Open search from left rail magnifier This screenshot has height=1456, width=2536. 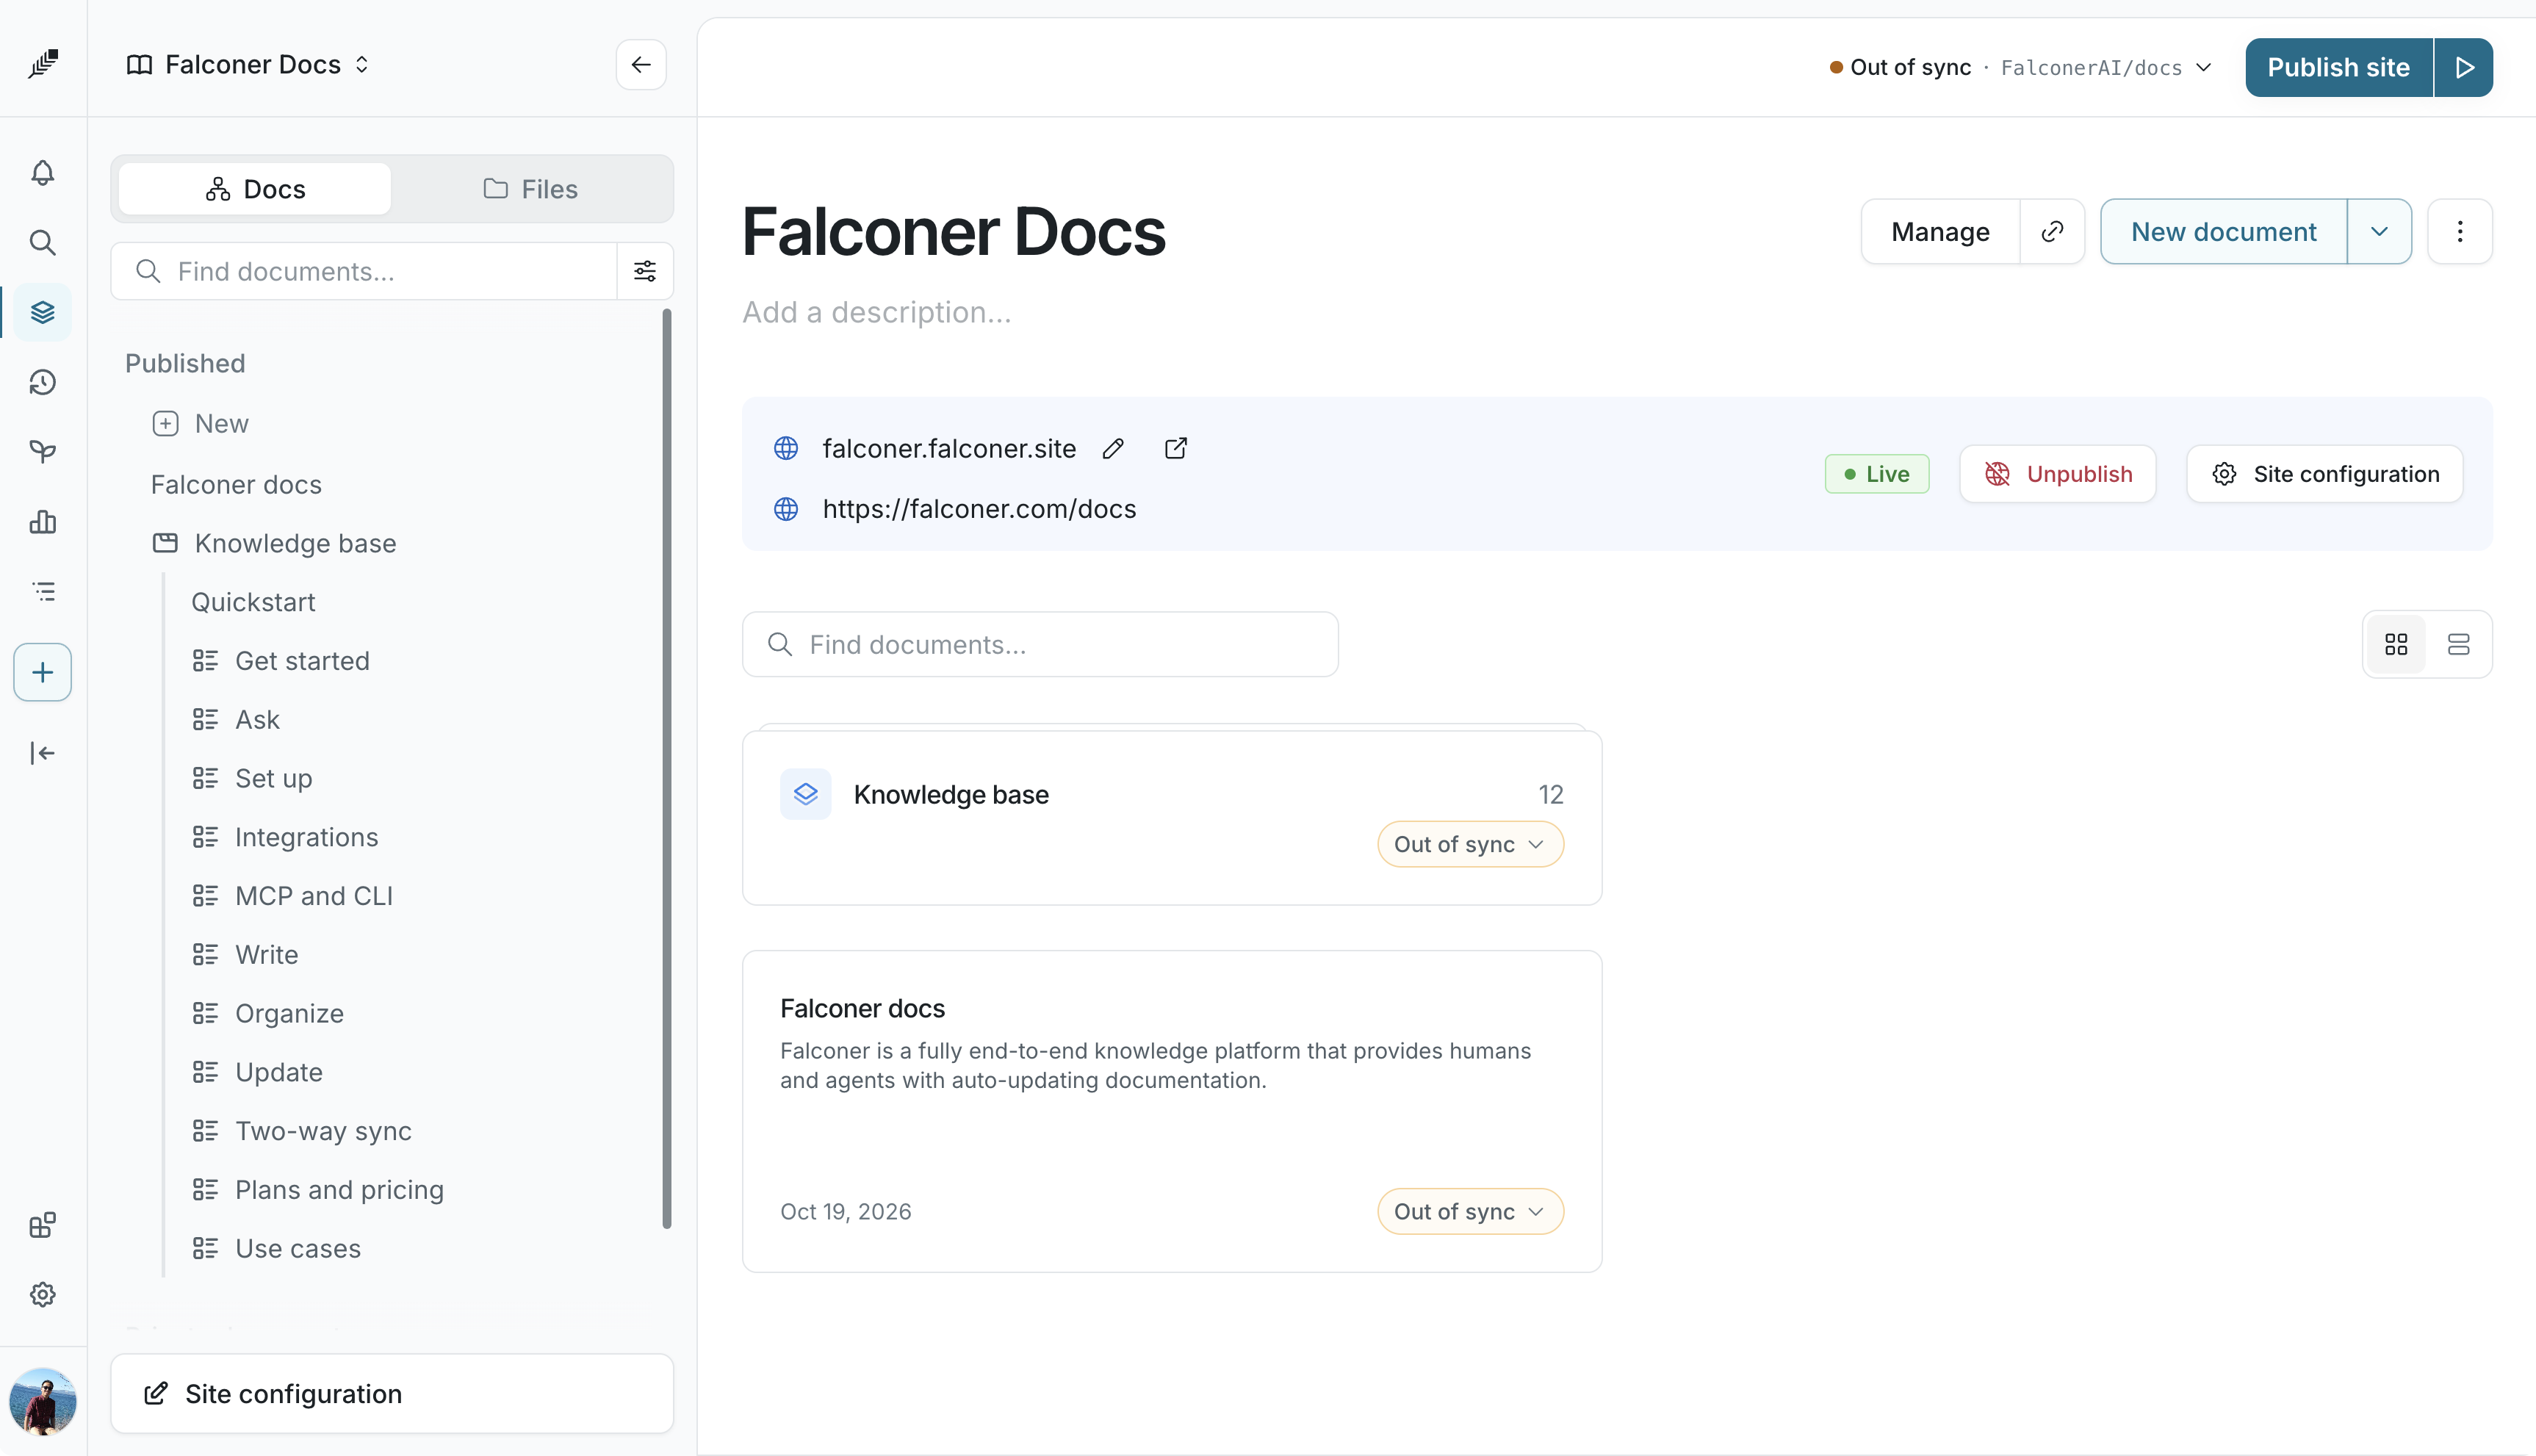pyautogui.click(x=42, y=242)
